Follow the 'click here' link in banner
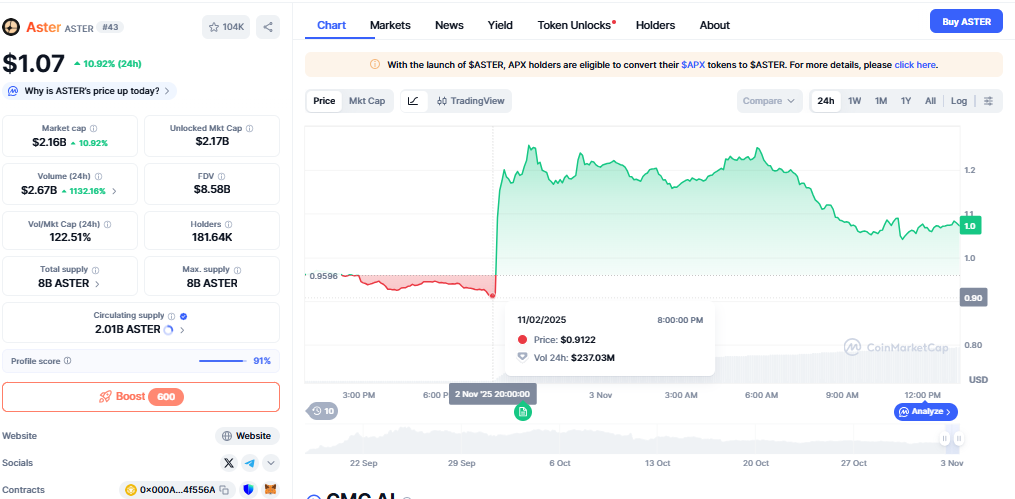 pos(914,65)
